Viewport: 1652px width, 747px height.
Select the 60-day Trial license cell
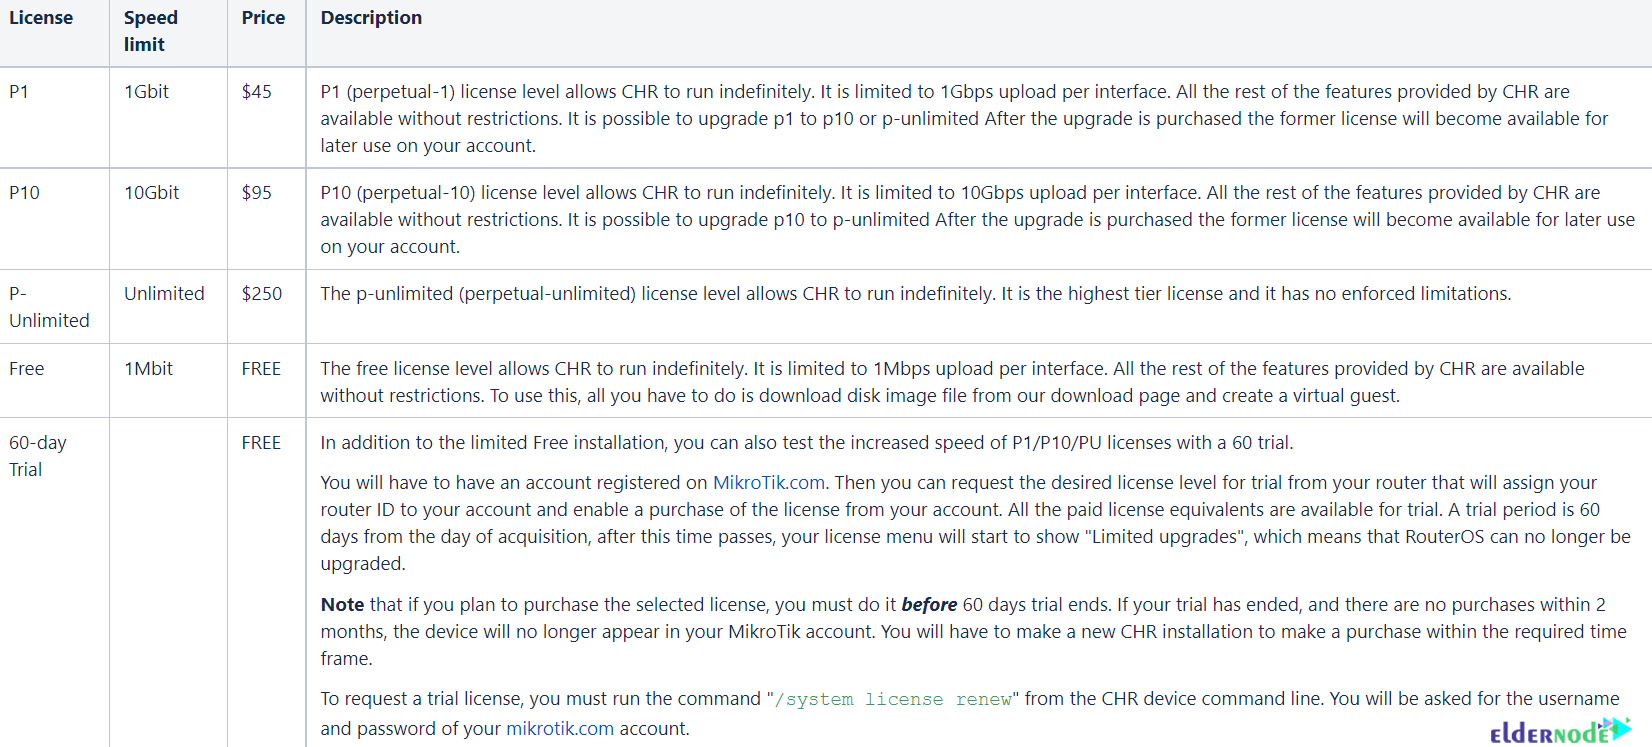[54, 582]
